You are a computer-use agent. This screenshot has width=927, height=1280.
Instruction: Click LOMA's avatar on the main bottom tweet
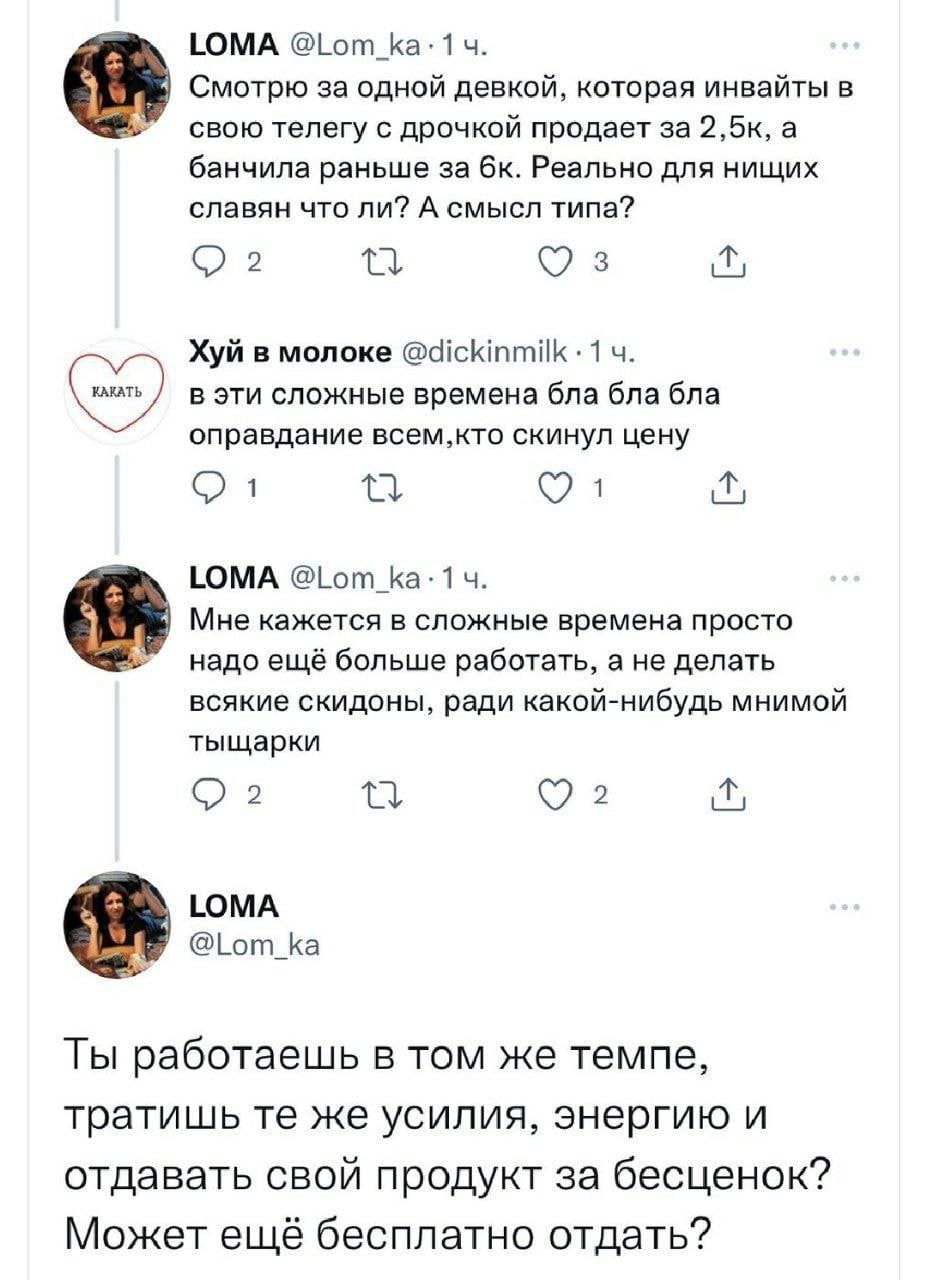tap(117, 923)
